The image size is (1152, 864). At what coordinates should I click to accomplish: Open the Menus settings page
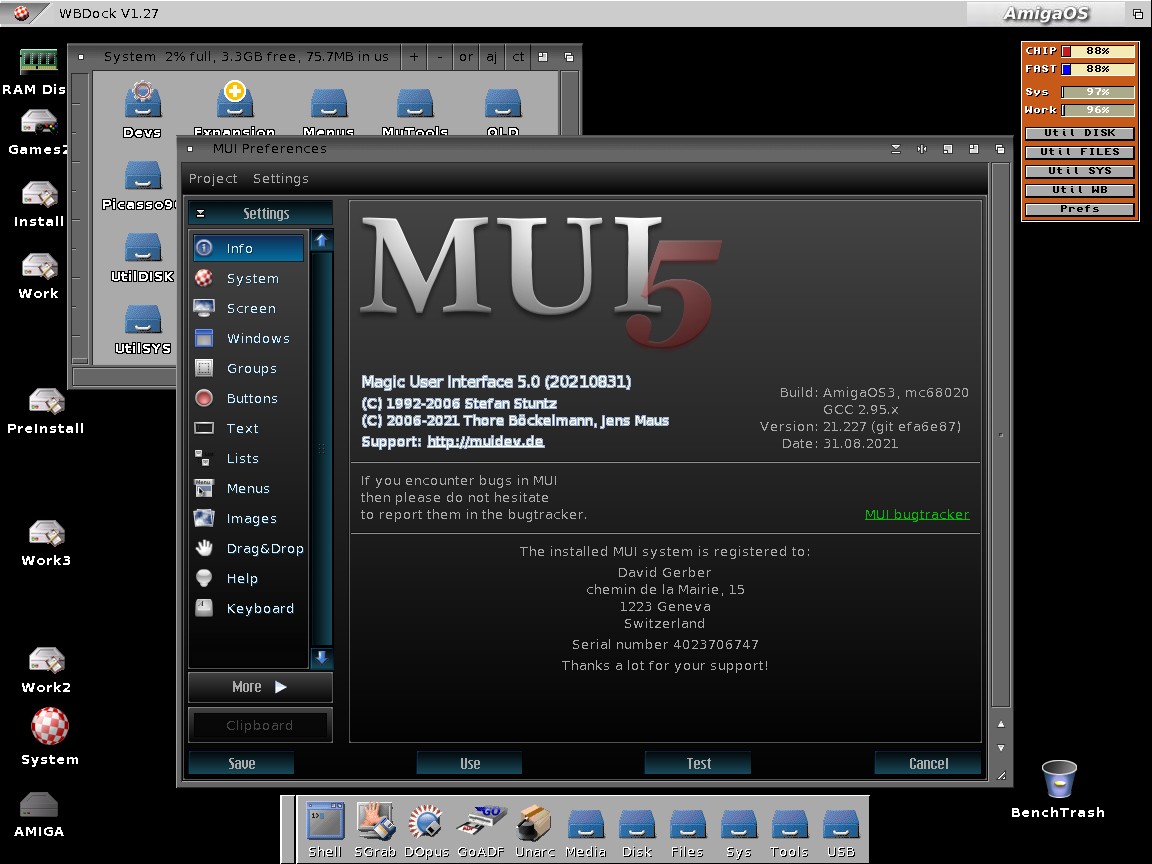tap(248, 489)
